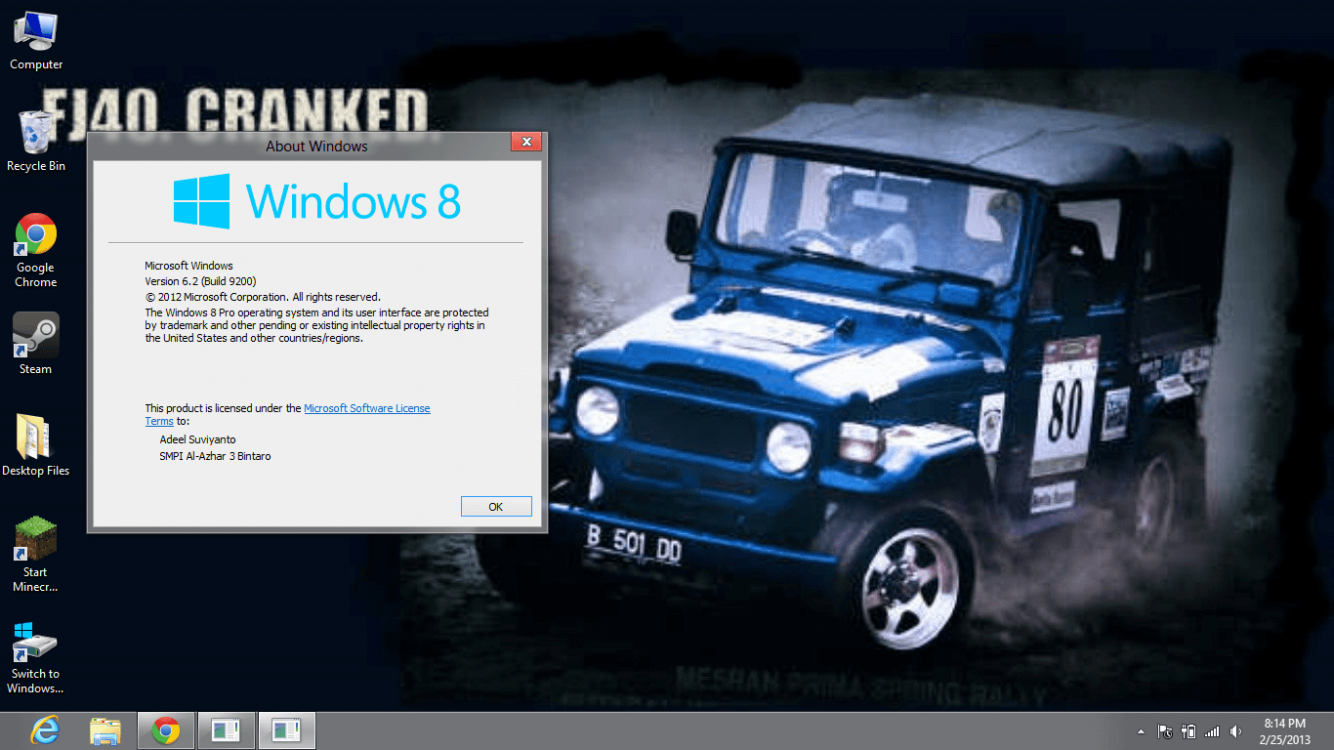Open the volume speaker control
The image size is (1334, 750).
tap(1236, 732)
